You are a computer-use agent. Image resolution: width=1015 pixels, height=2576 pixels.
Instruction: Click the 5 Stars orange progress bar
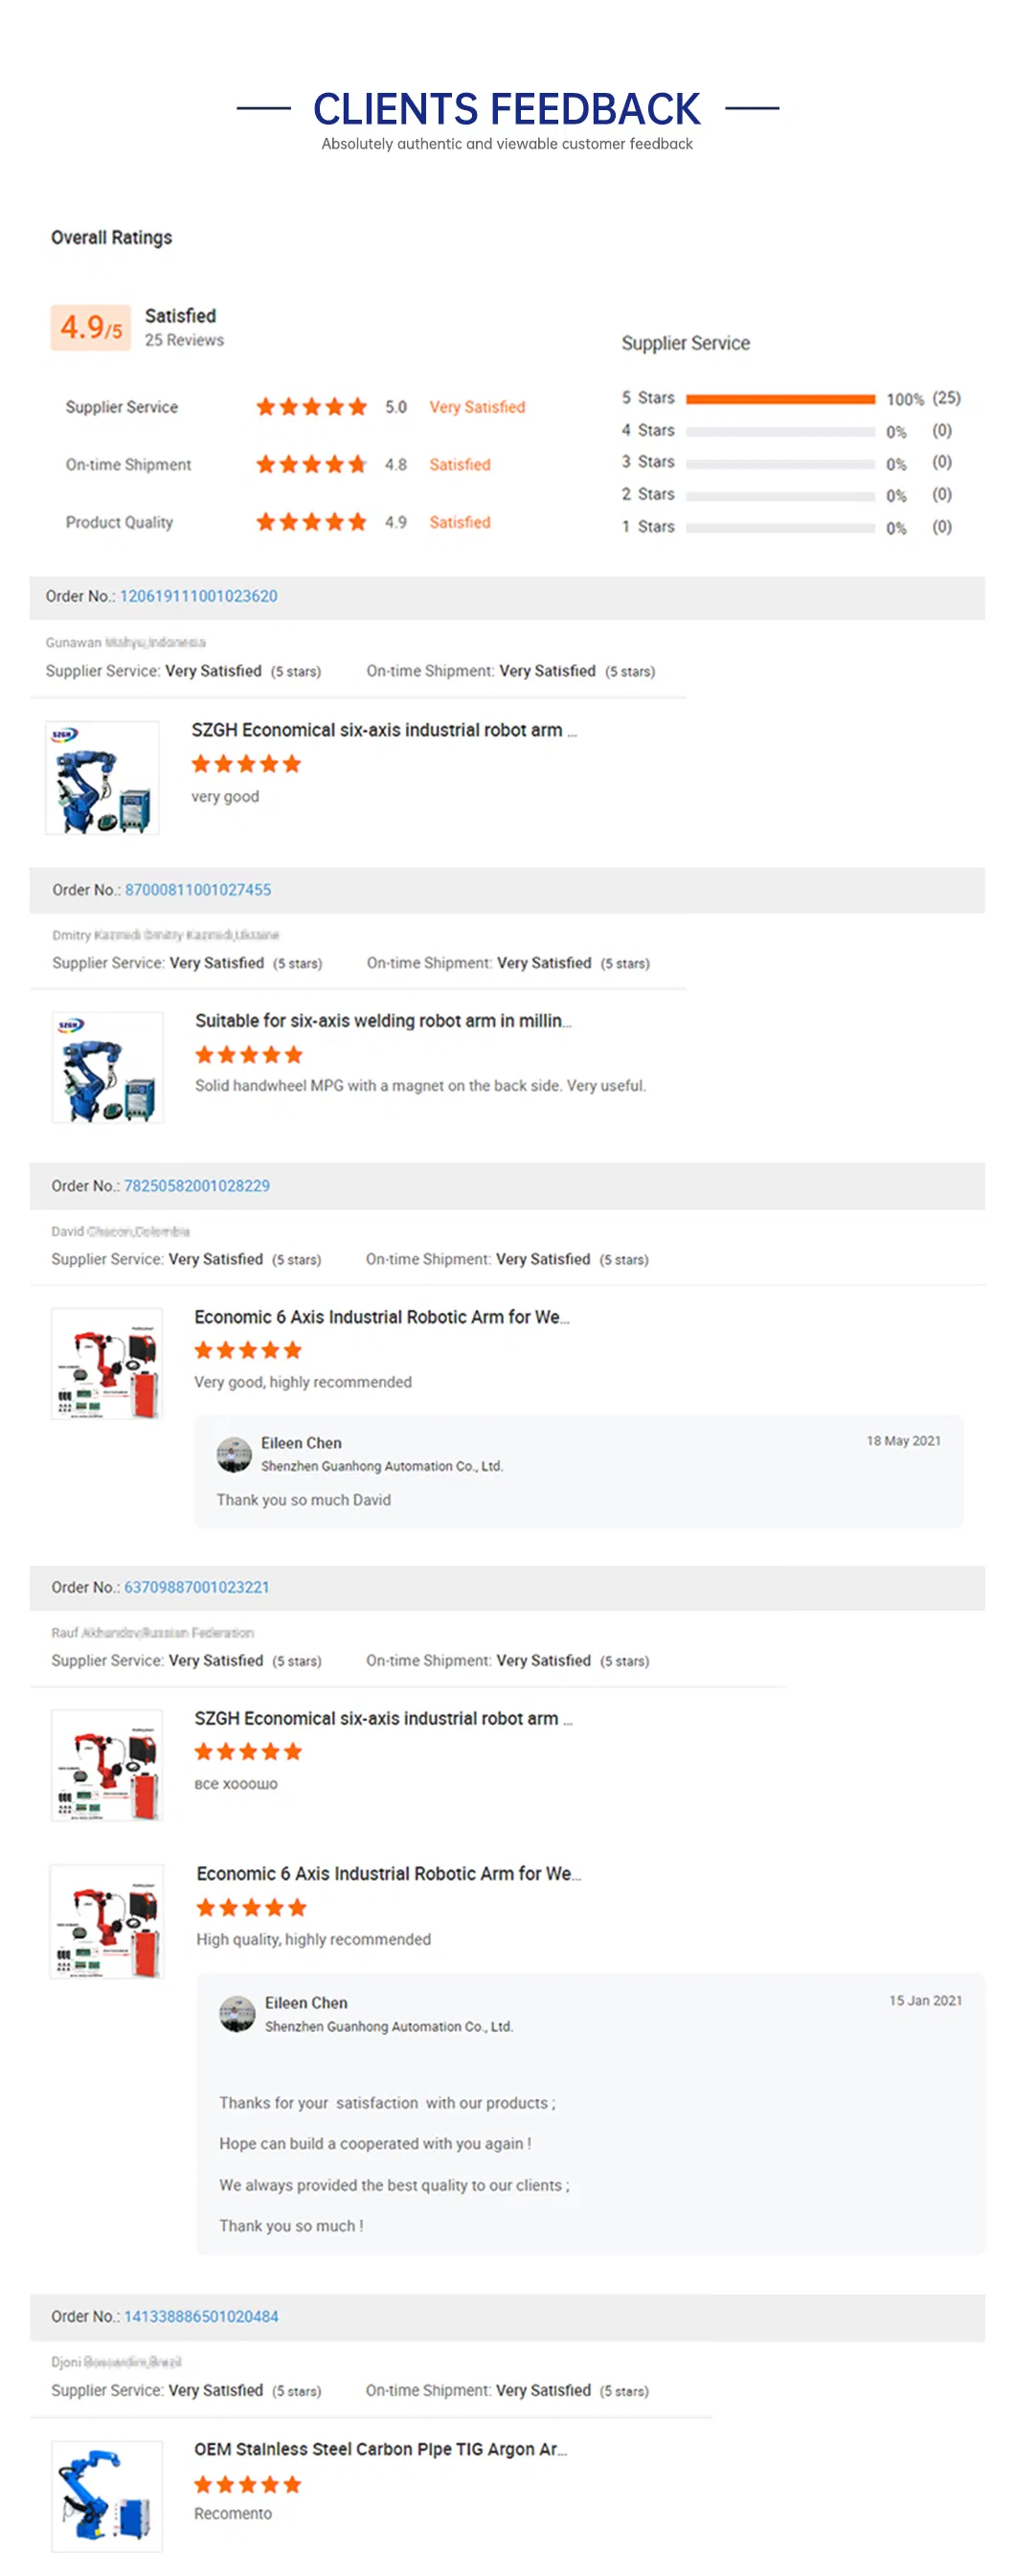point(780,399)
